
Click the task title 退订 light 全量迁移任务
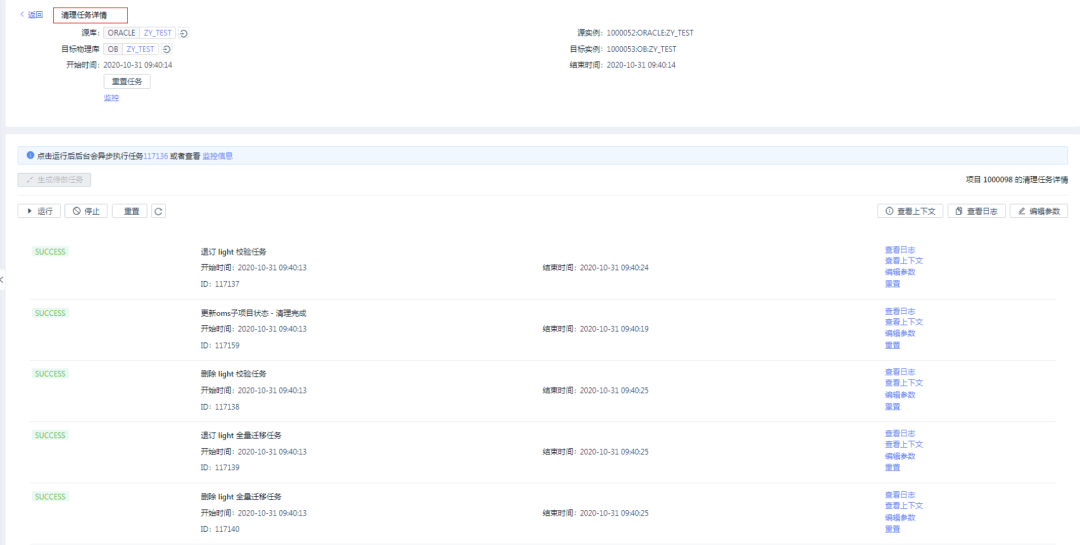tap(241, 435)
